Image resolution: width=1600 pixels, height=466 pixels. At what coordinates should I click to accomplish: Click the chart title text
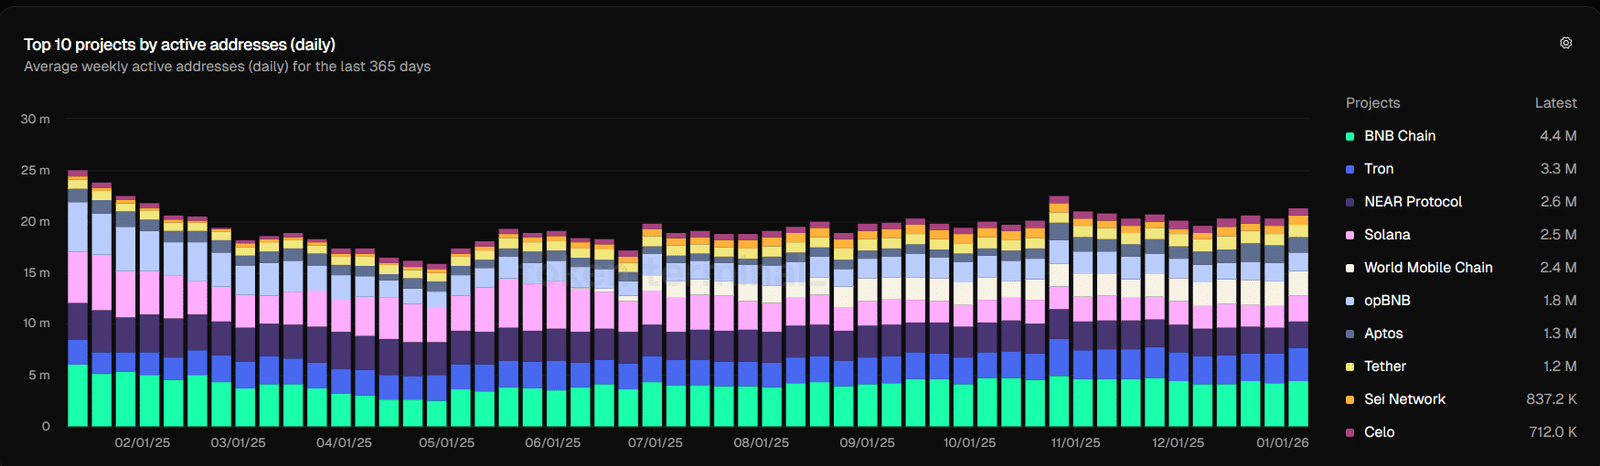[179, 45]
